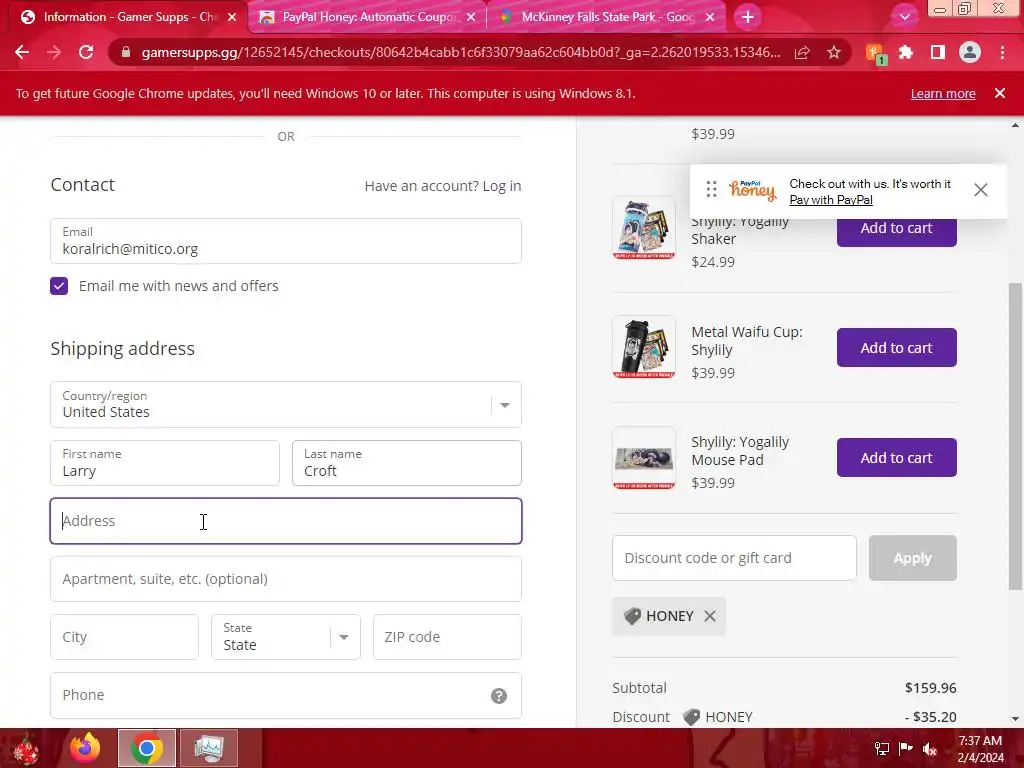Image resolution: width=1024 pixels, height=768 pixels.
Task: Click the Last name field
Action: click(407, 463)
